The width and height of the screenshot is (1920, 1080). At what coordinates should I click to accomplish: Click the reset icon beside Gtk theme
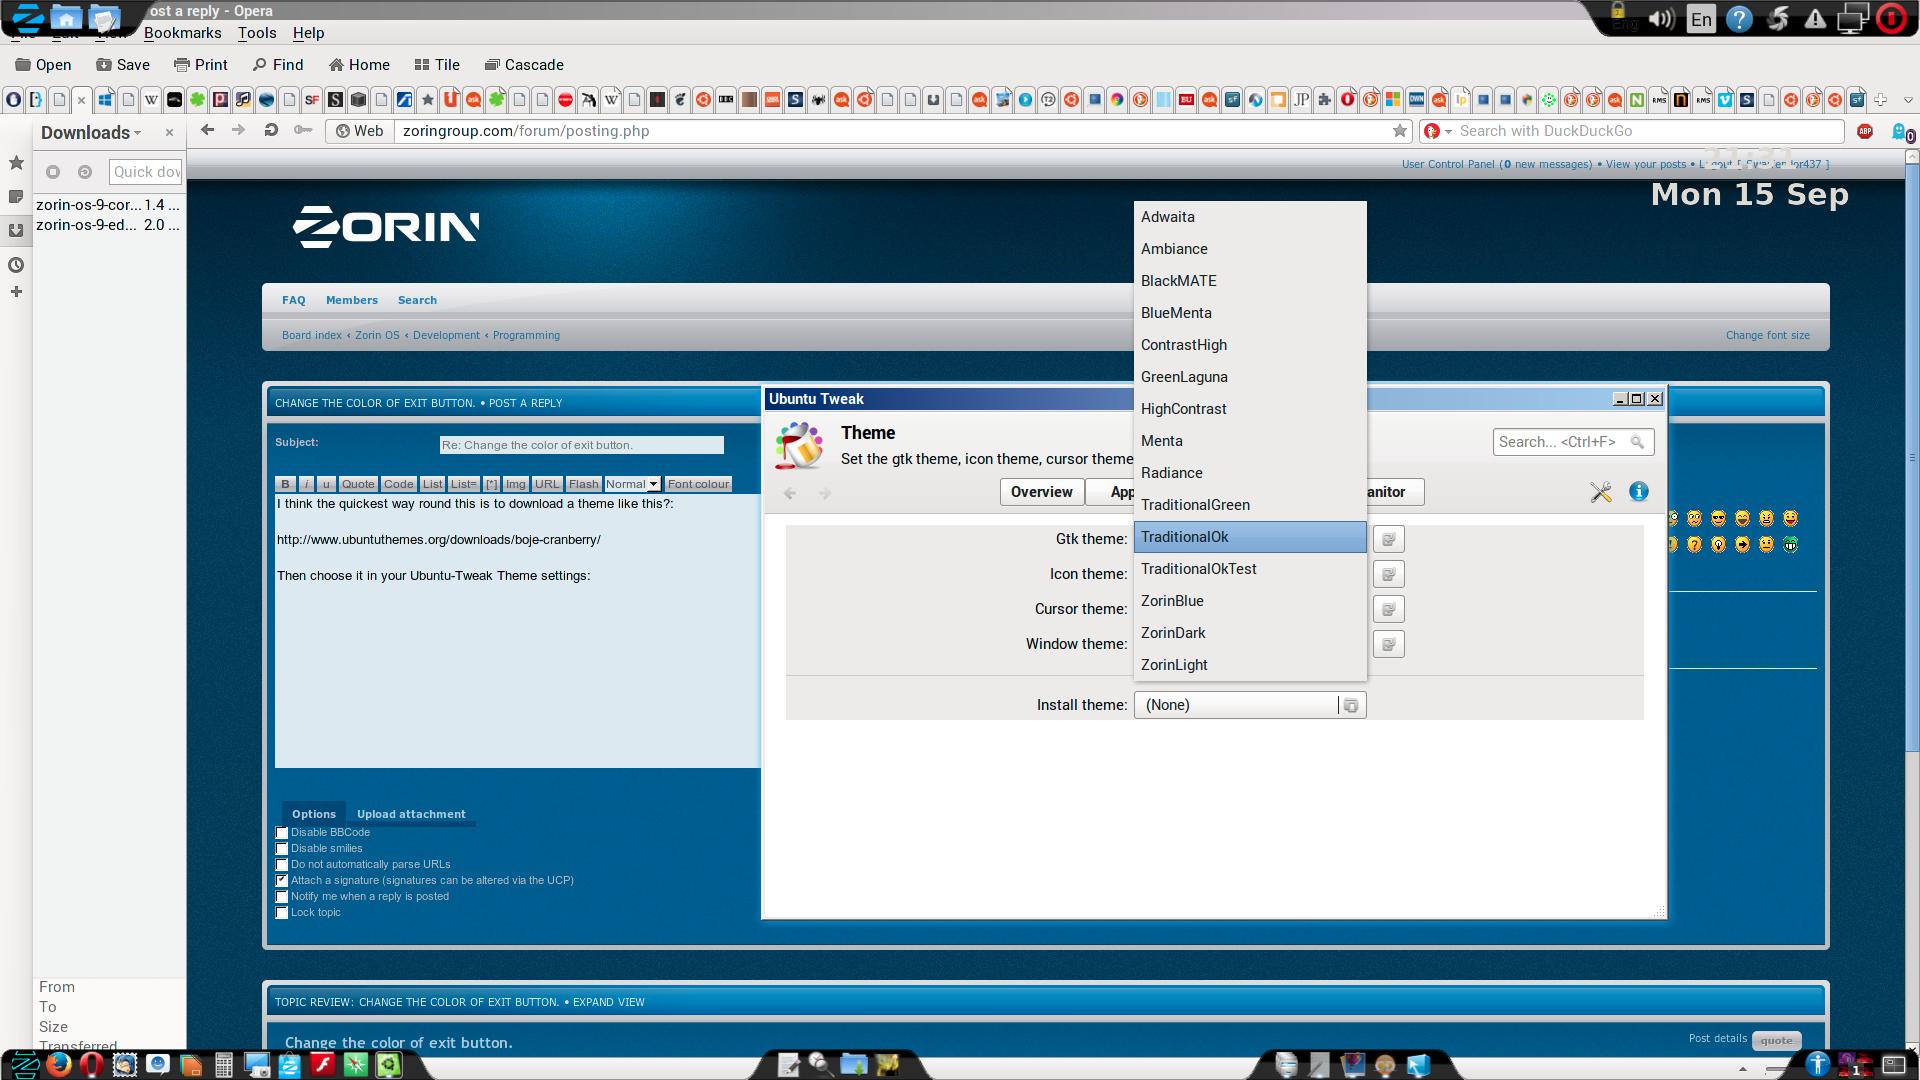[x=1388, y=539]
